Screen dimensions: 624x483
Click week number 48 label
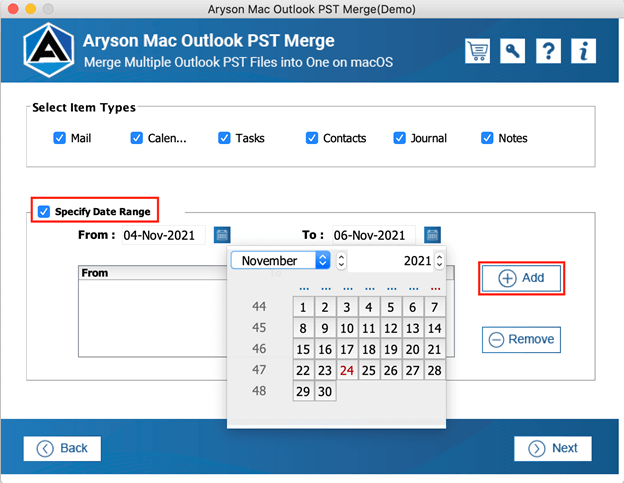pos(259,391)
